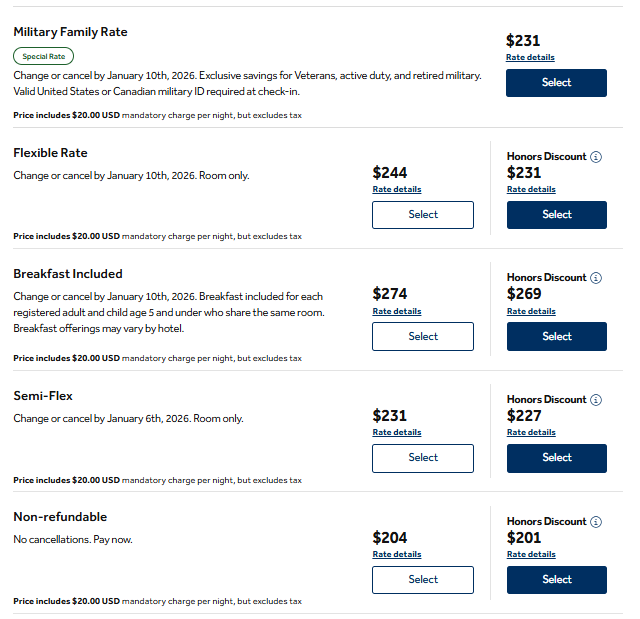
Task: Select Semi-Flex standard price $231
Action: [x=423, y=458]
